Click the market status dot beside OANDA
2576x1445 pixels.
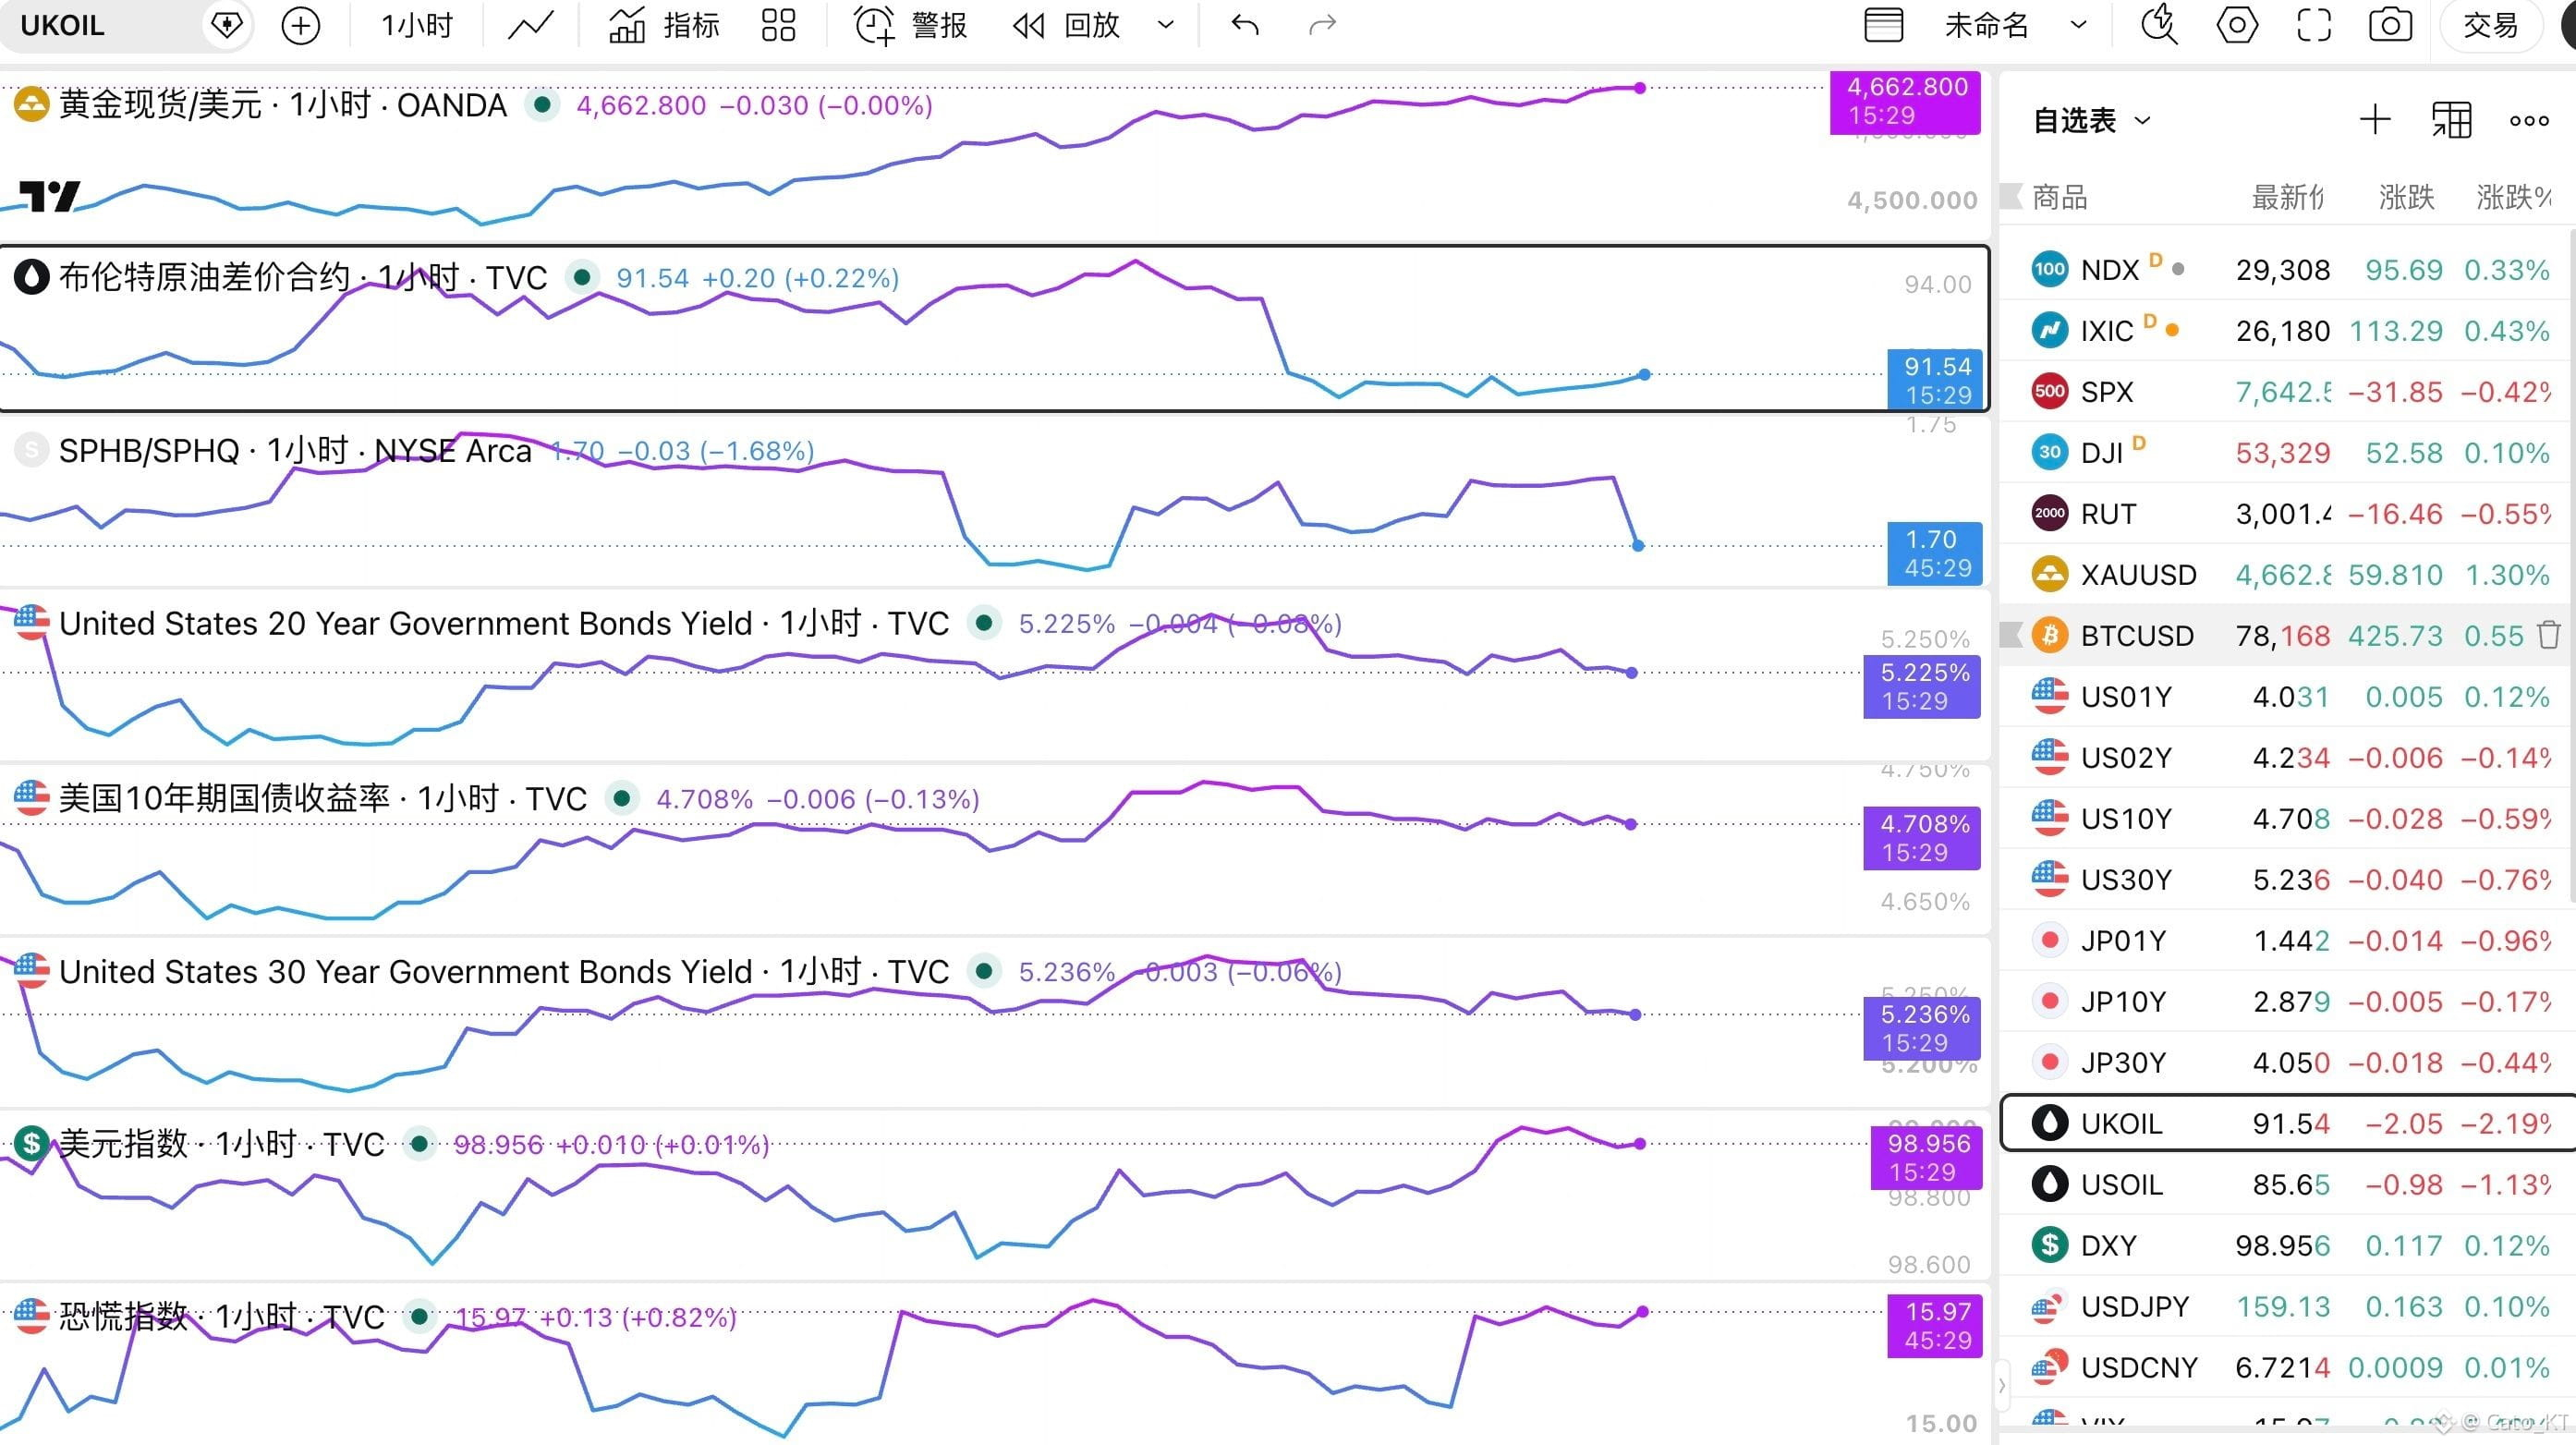coord(542,104)
